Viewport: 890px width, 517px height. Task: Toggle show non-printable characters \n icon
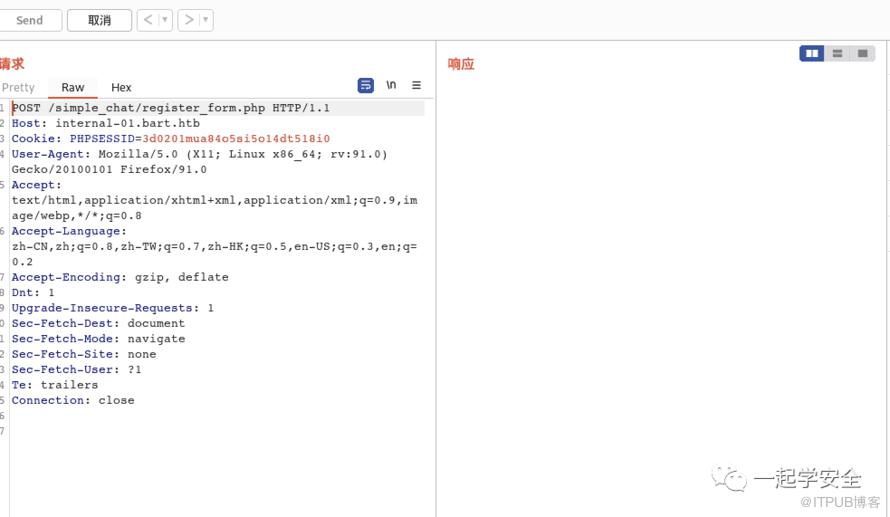[x=391, y=85]
